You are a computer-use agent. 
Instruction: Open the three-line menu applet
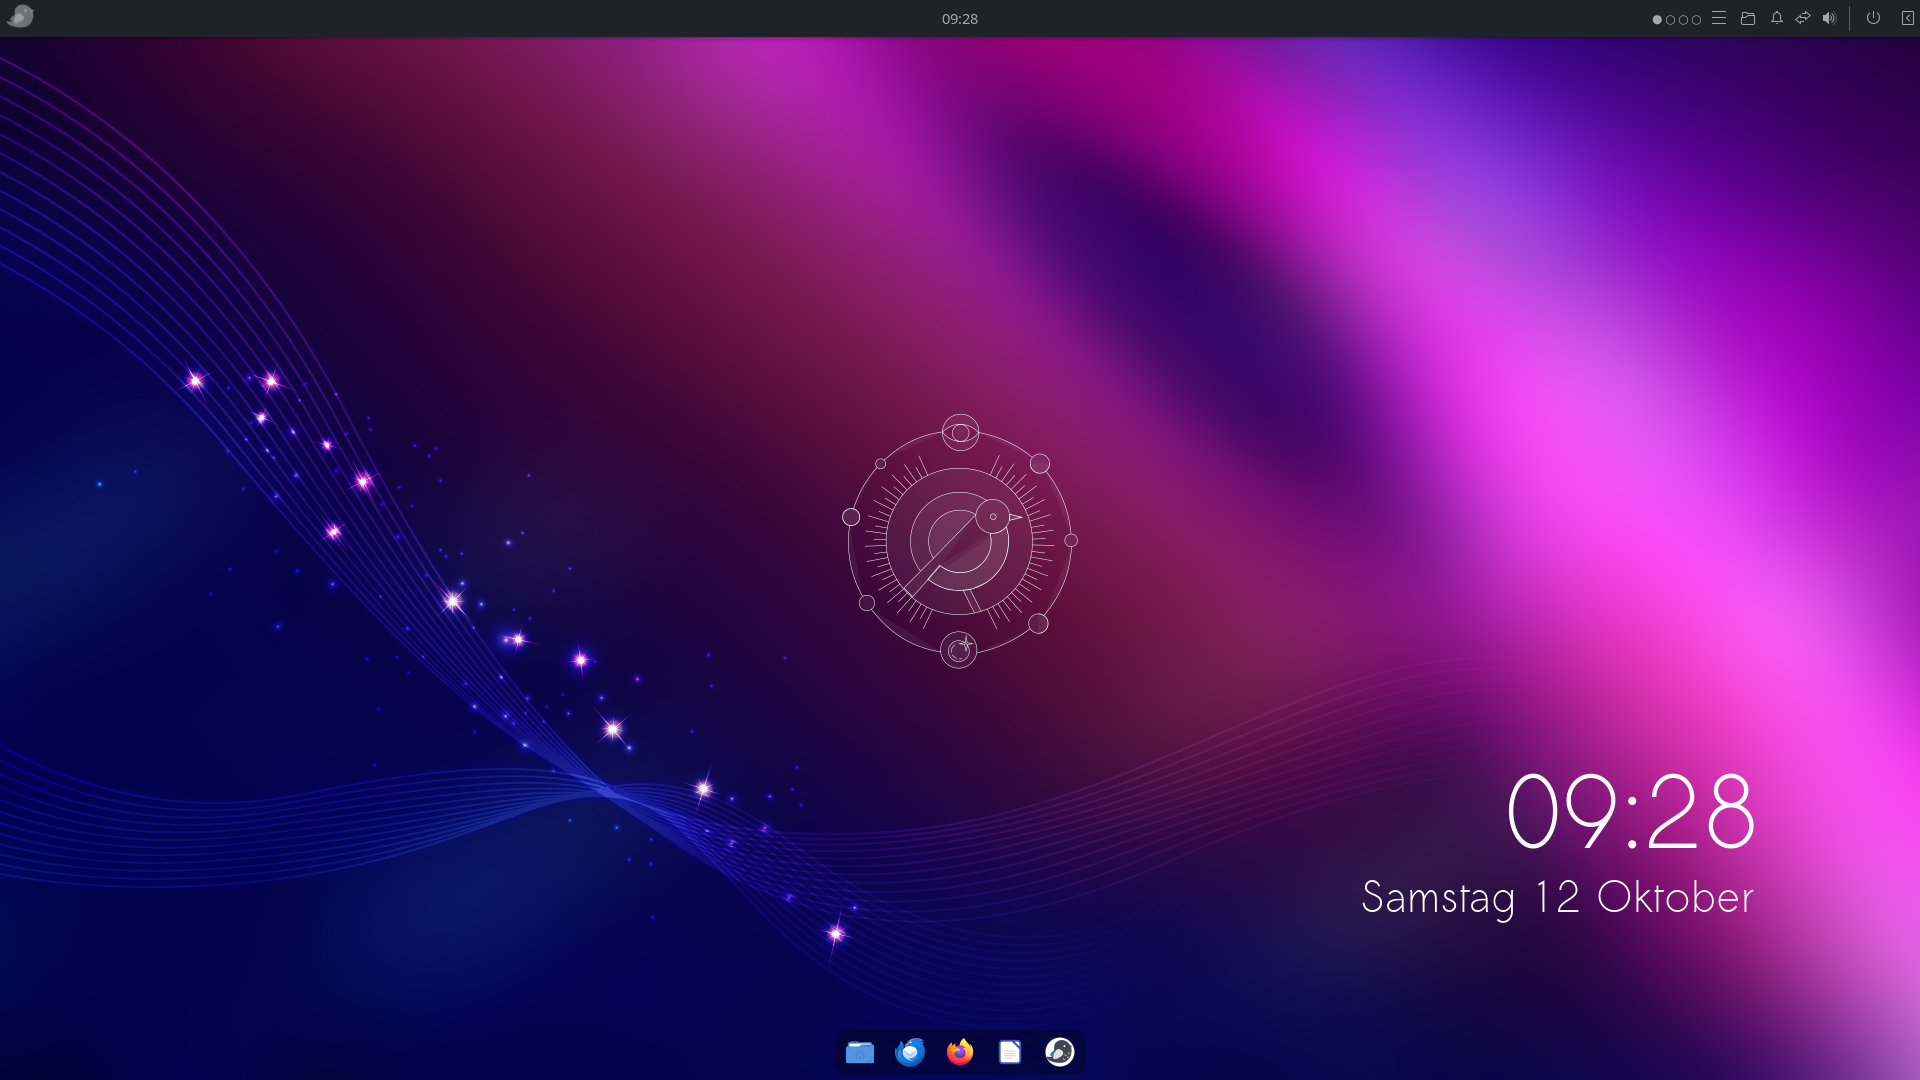coord(1719,18)
